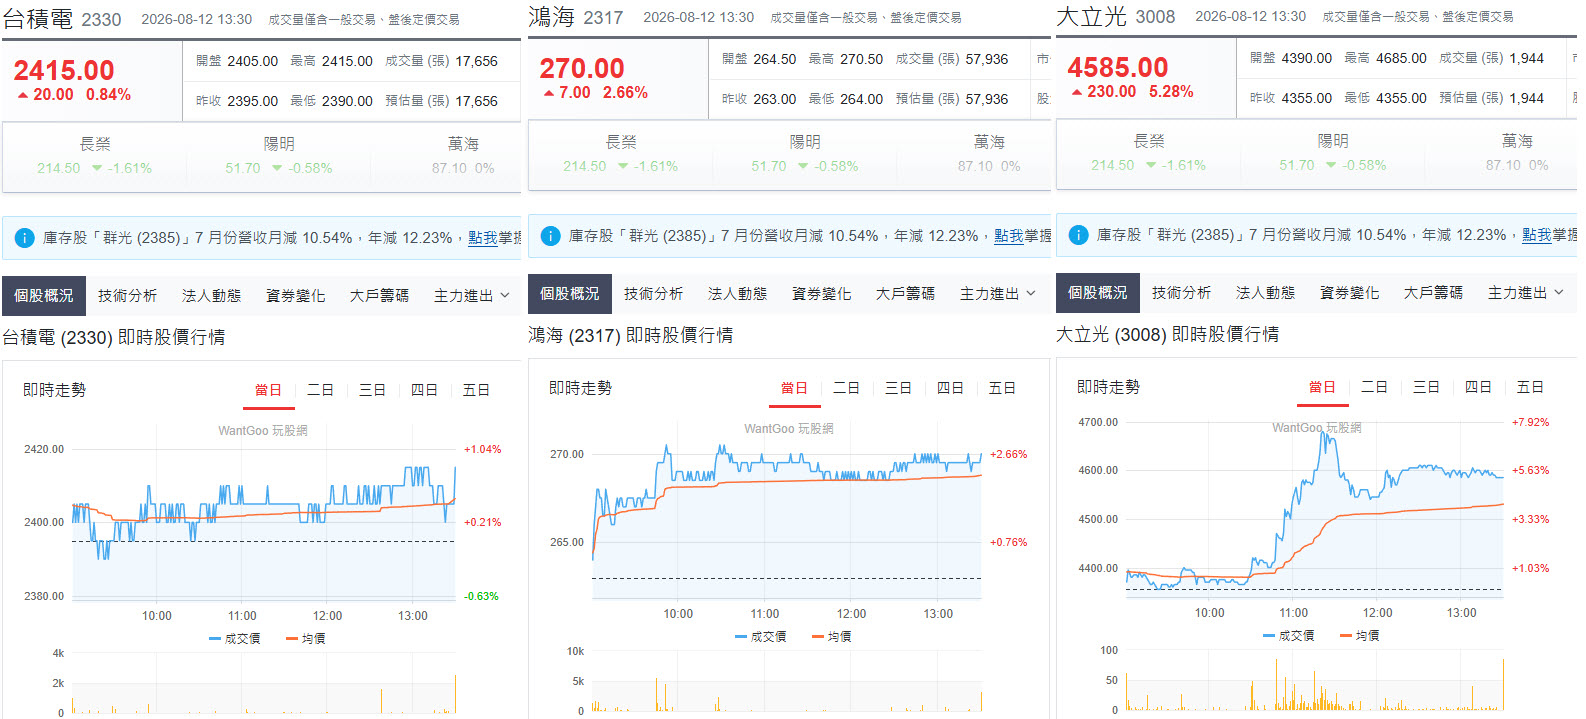1586x719 pixels.
Task: Toggle 成交價 legend in 大立光 chart
Action: pos(1289,635)
